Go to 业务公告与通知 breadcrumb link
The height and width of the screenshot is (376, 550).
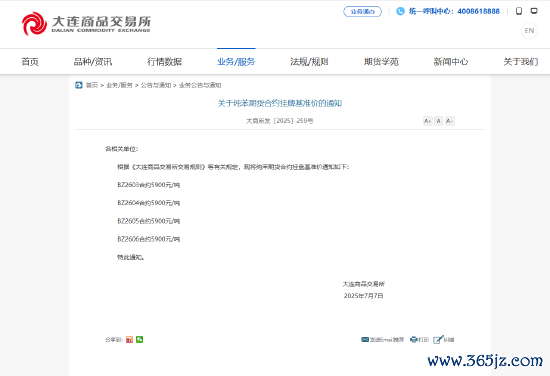pyautogui.click(x=200, y=85)
